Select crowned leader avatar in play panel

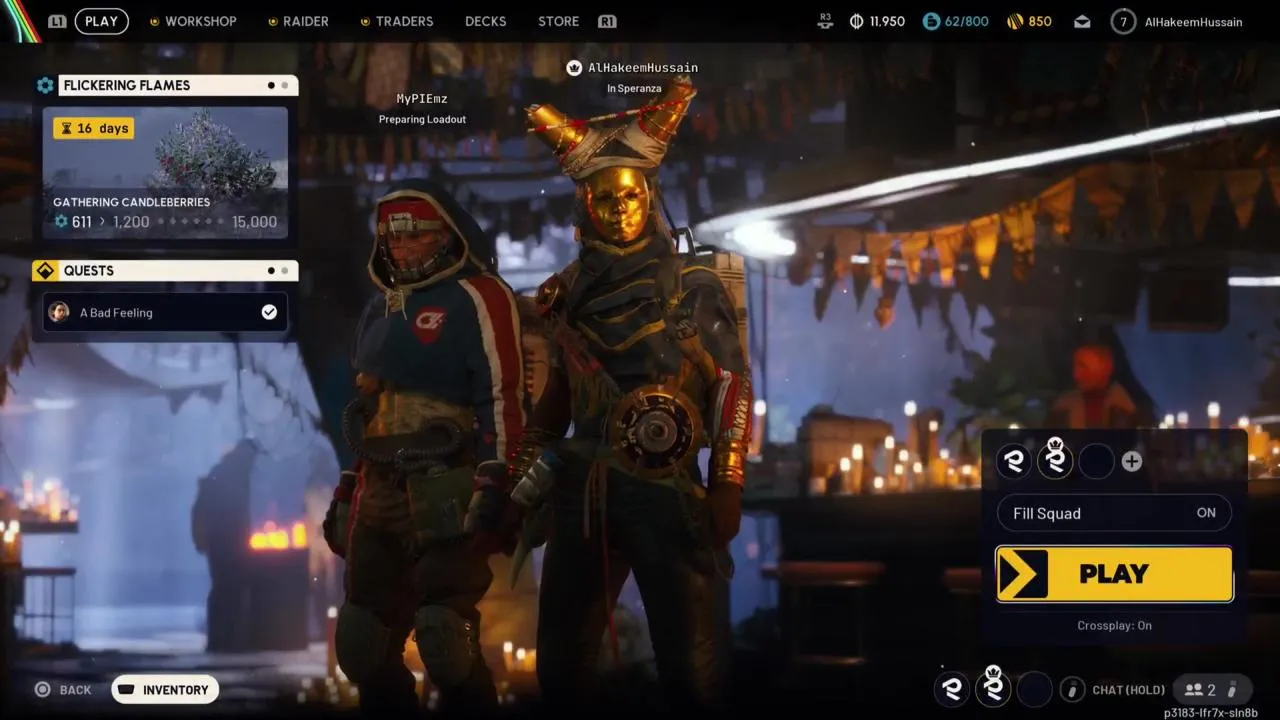click(x=1055, y=461)
